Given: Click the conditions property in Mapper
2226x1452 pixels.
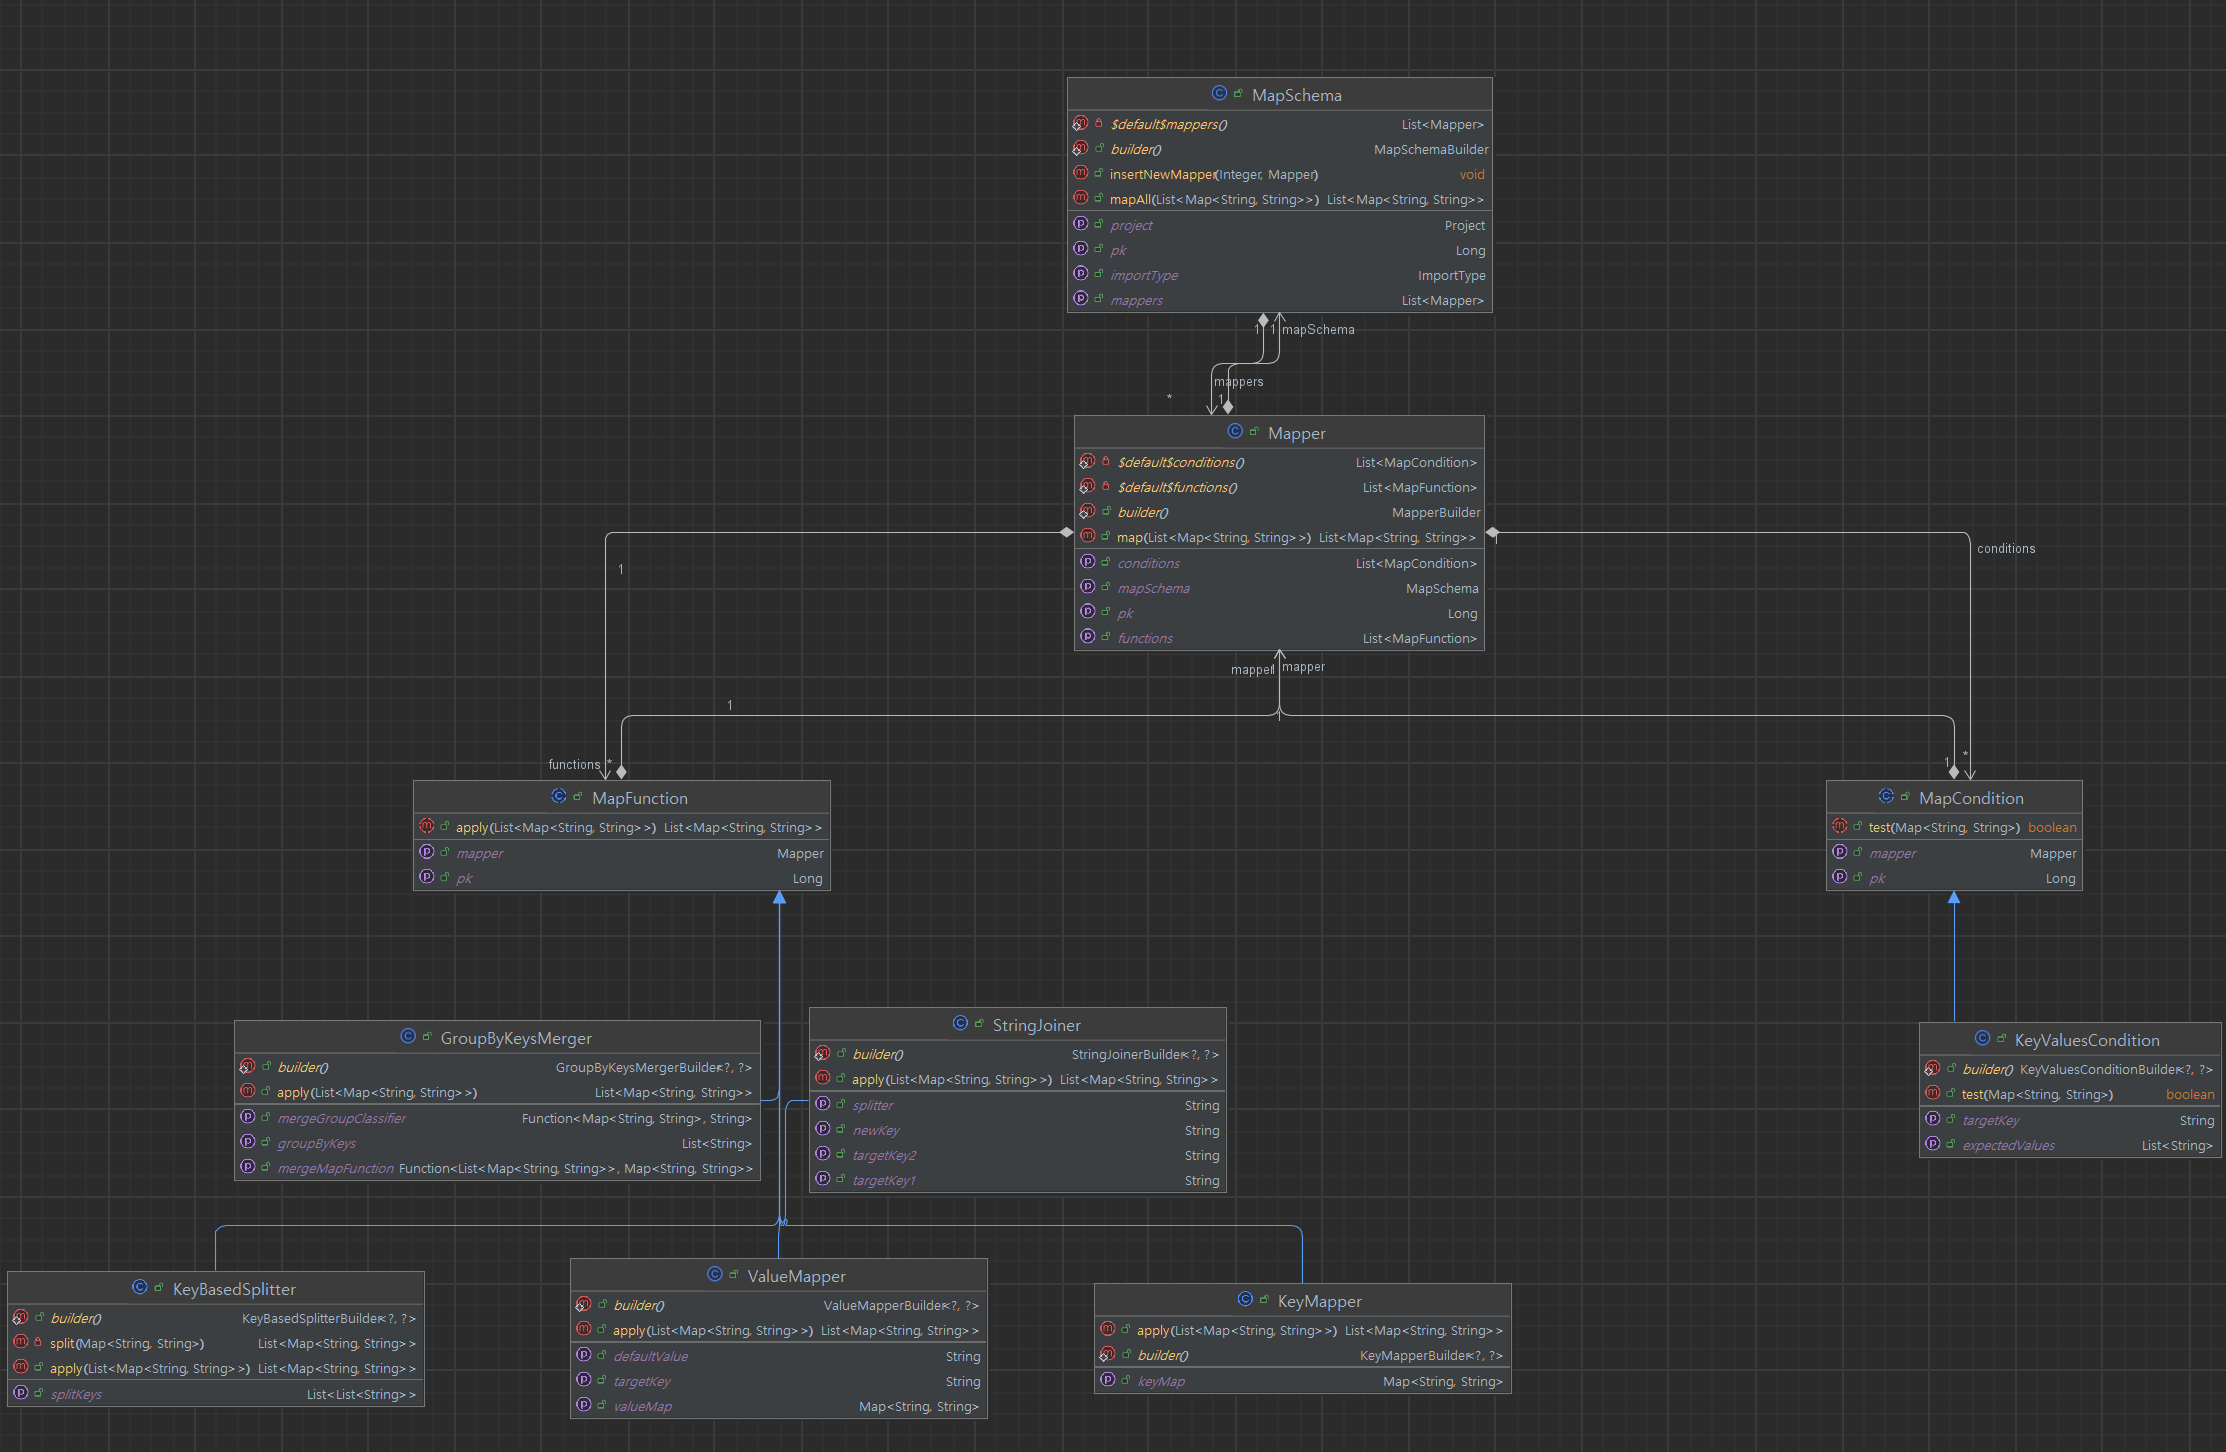Looking at the screenshot, I should tap(1148, 563).
